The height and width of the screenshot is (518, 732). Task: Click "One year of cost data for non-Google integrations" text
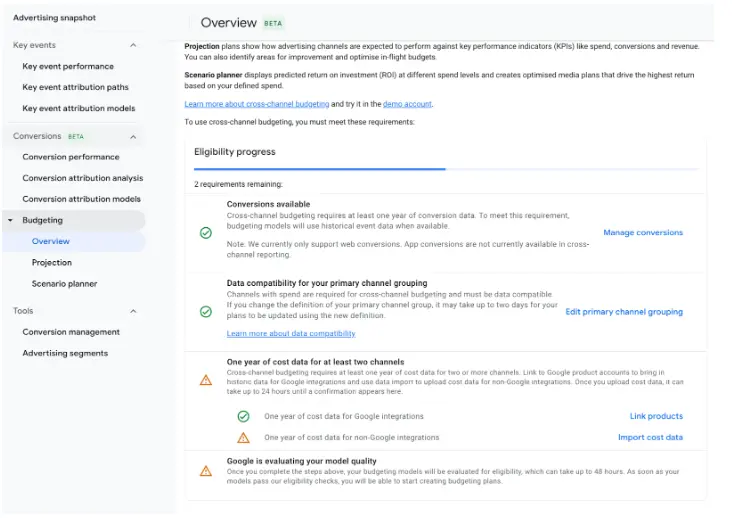tap(352, 438)
